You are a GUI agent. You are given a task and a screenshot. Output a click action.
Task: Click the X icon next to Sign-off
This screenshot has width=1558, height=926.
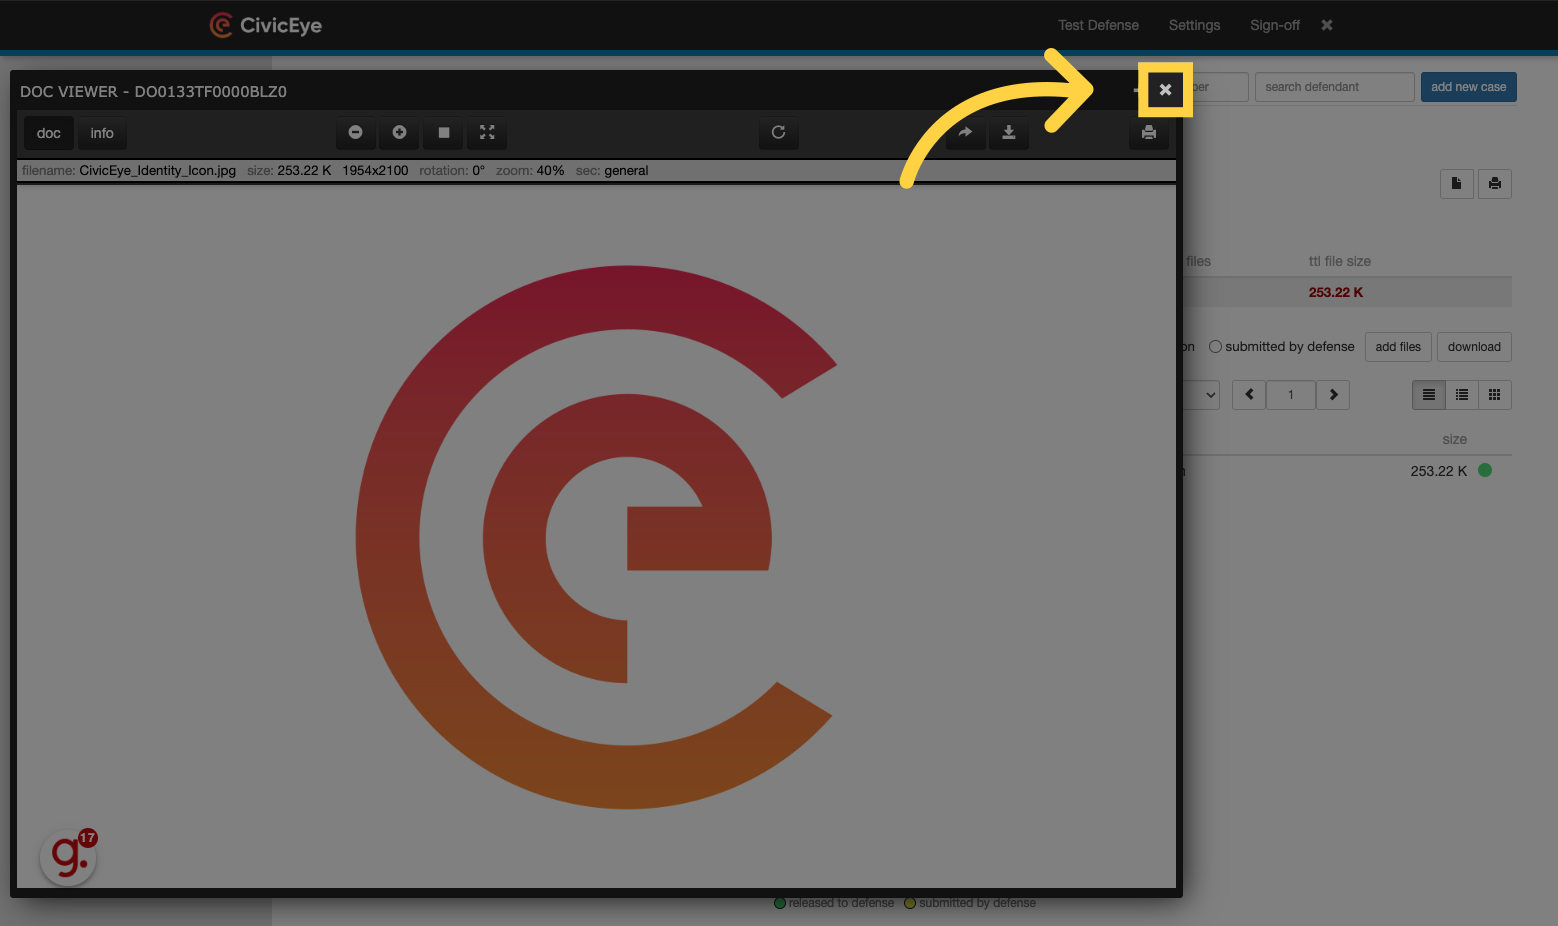[1327, 25]
